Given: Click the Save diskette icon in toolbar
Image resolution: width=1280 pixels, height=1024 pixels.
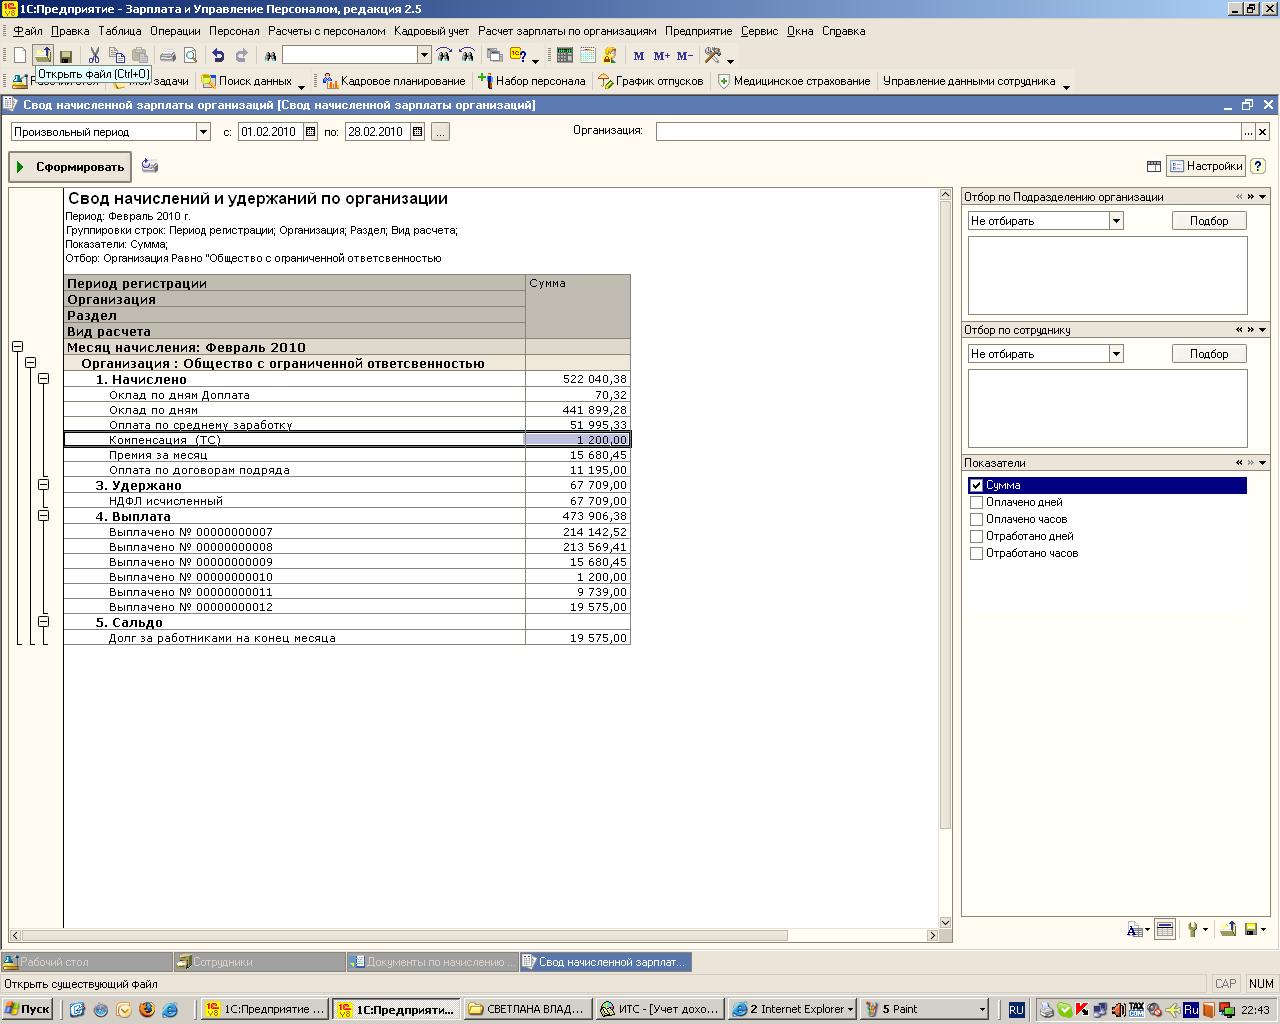Looking at the screenshot, I should click(x=66, y=56).
